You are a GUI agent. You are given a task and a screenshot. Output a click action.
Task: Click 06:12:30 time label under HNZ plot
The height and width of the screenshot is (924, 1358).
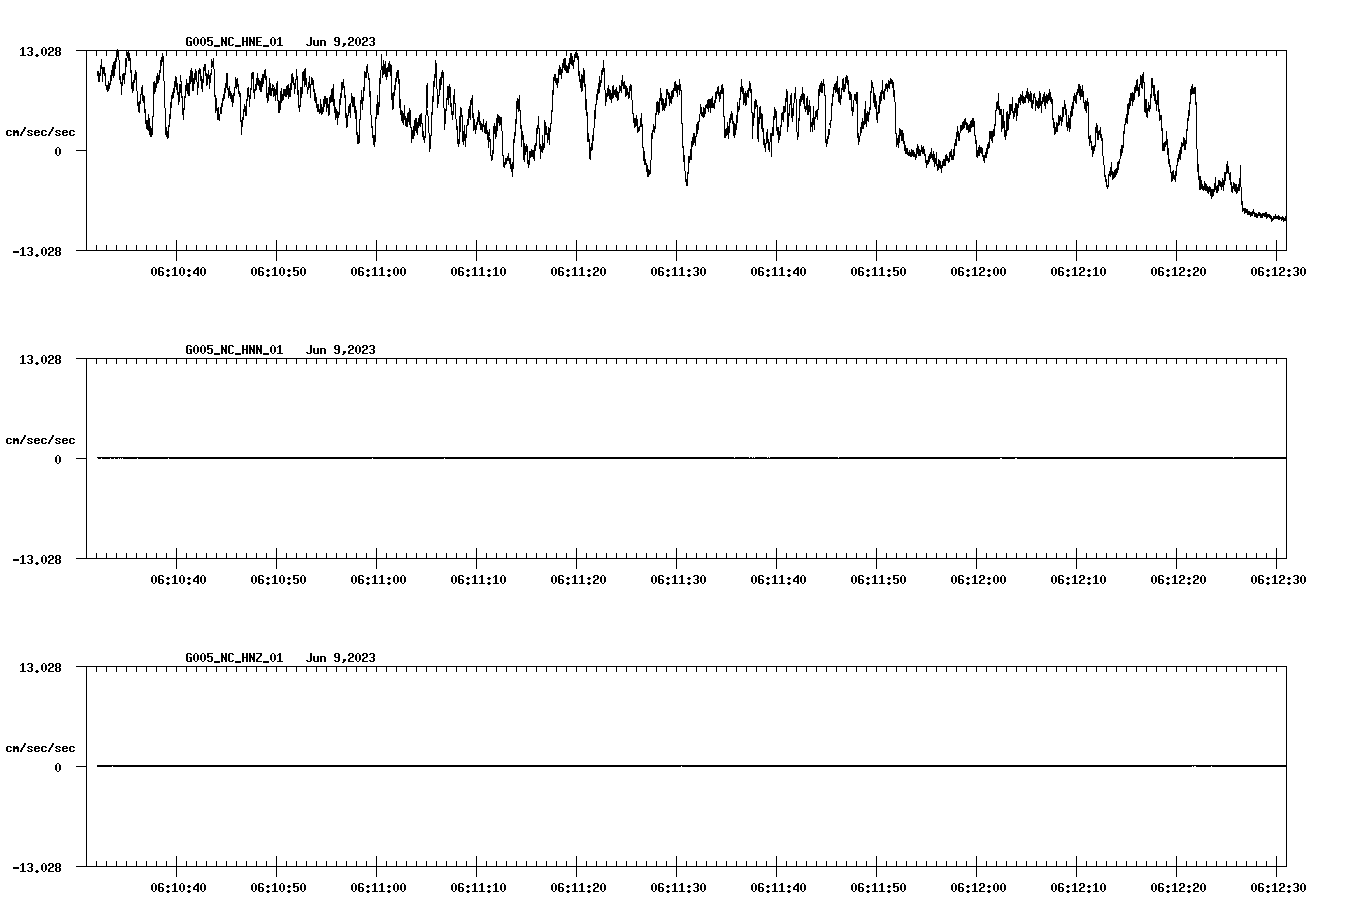coord(1278,888)
